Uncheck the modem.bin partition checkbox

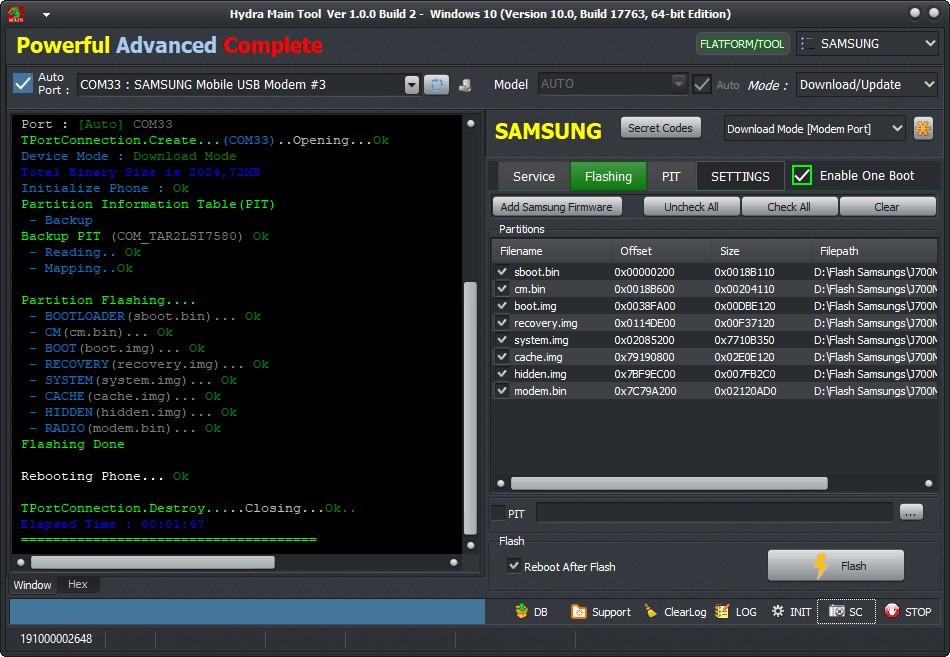point(502,390)
